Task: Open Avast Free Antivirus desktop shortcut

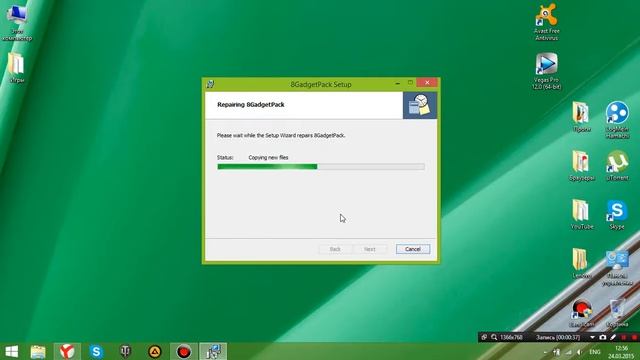Action: [x=547, y=21]
